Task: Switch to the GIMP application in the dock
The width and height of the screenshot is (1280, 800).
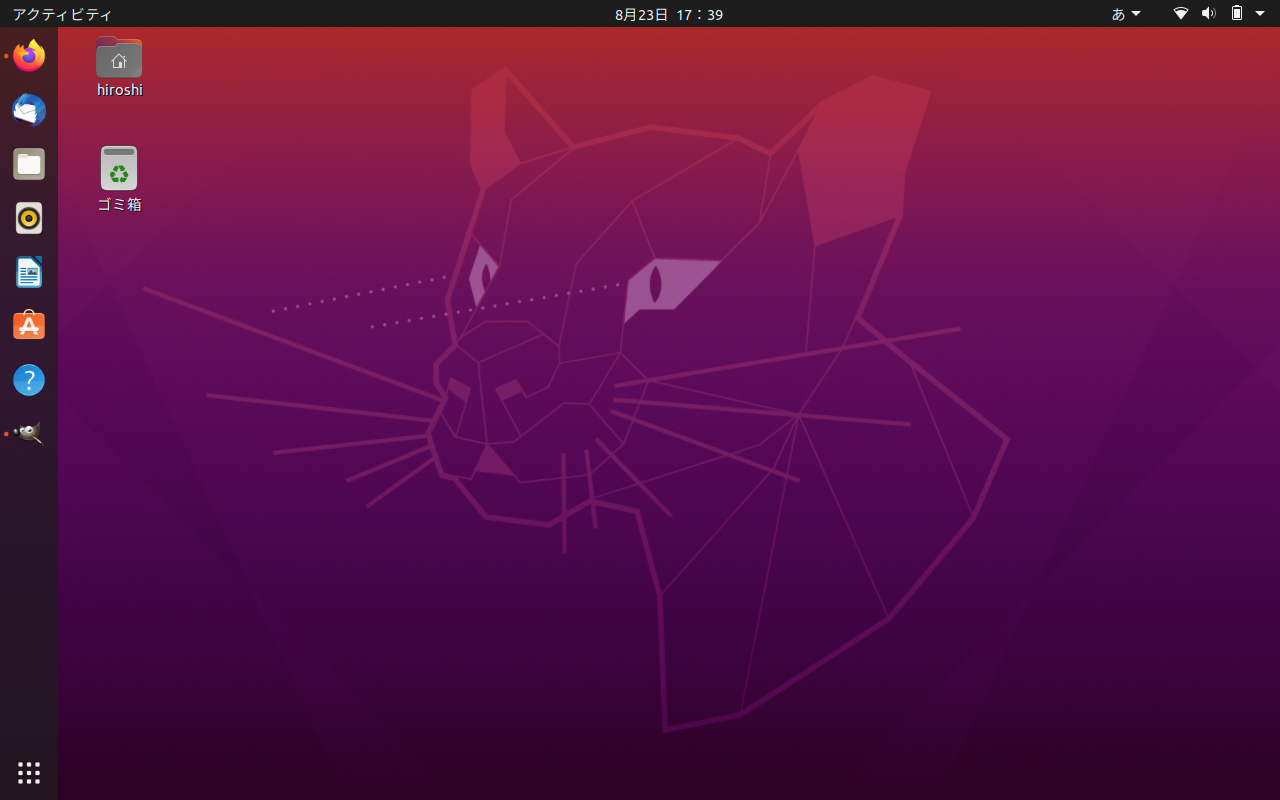Action: 29,434
